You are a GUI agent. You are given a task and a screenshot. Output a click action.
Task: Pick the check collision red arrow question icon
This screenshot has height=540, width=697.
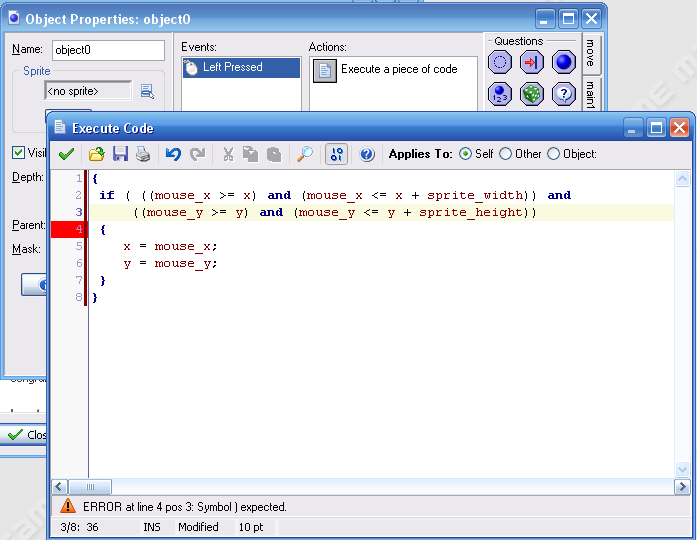pyautogui.click(x=532, y=62)
